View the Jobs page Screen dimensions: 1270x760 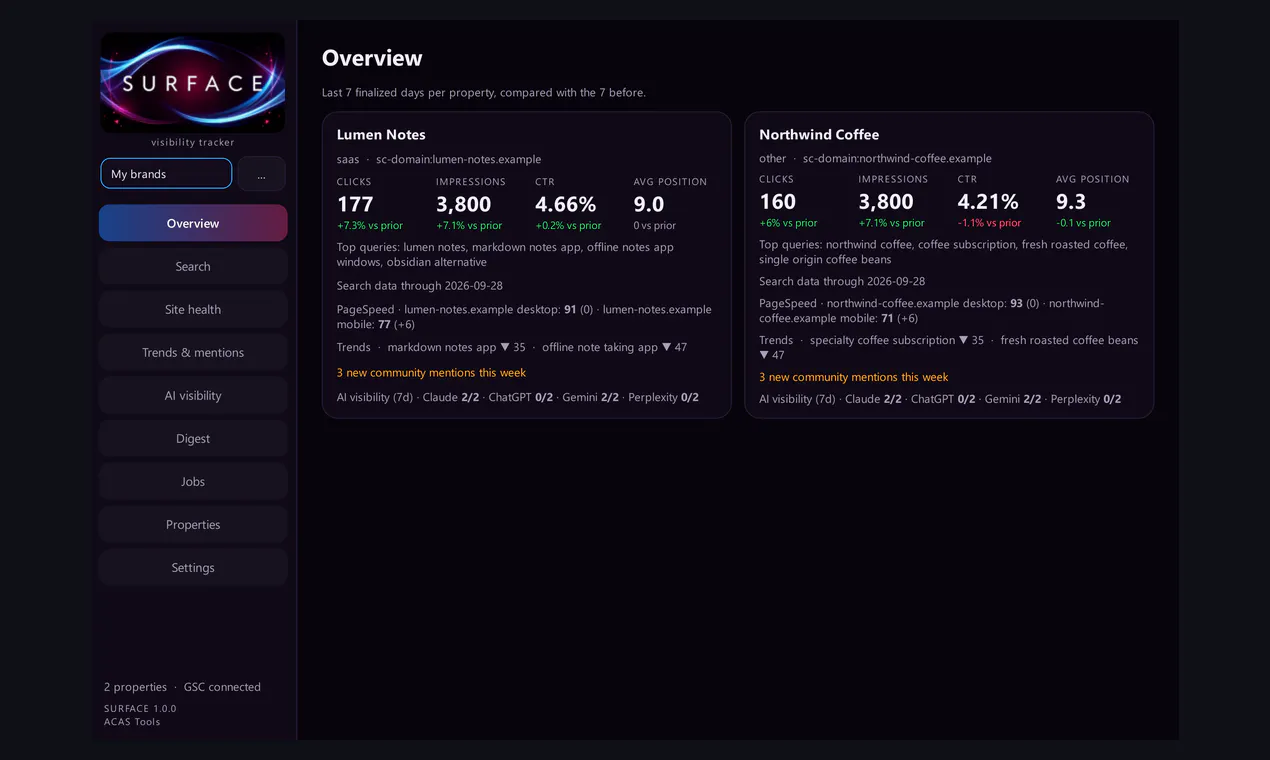coord(193,481)
